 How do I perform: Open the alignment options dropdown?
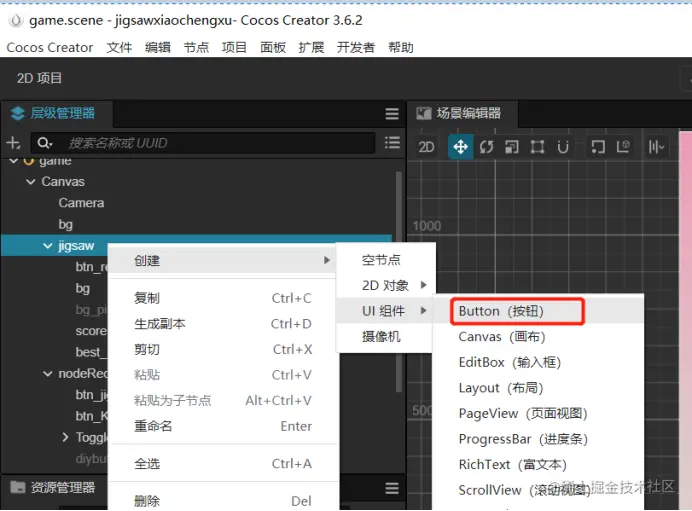(656, 147)
